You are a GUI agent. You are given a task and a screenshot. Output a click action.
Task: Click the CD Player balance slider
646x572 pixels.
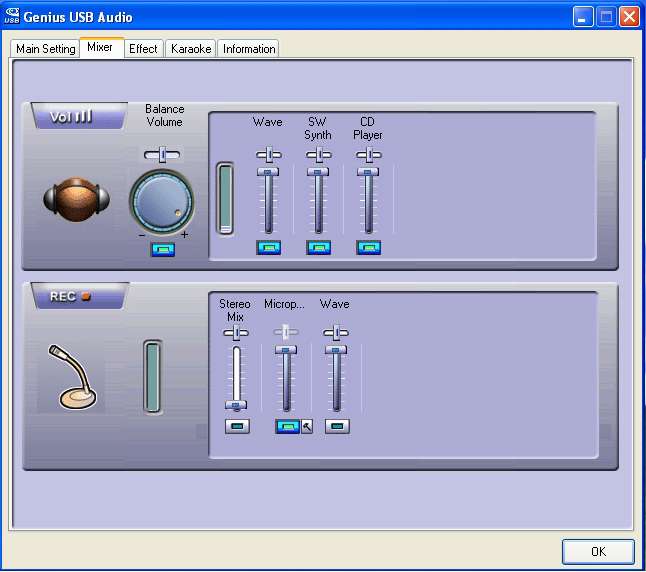point(369,155)
